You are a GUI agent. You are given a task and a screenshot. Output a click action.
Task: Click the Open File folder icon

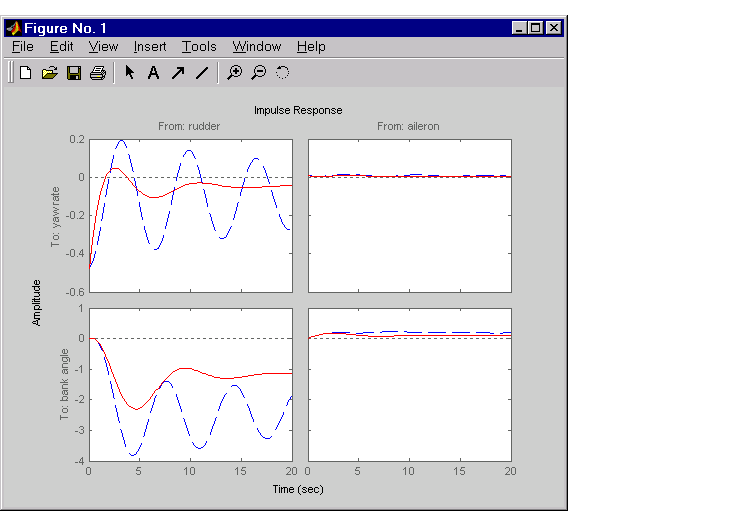coord(49,72)
